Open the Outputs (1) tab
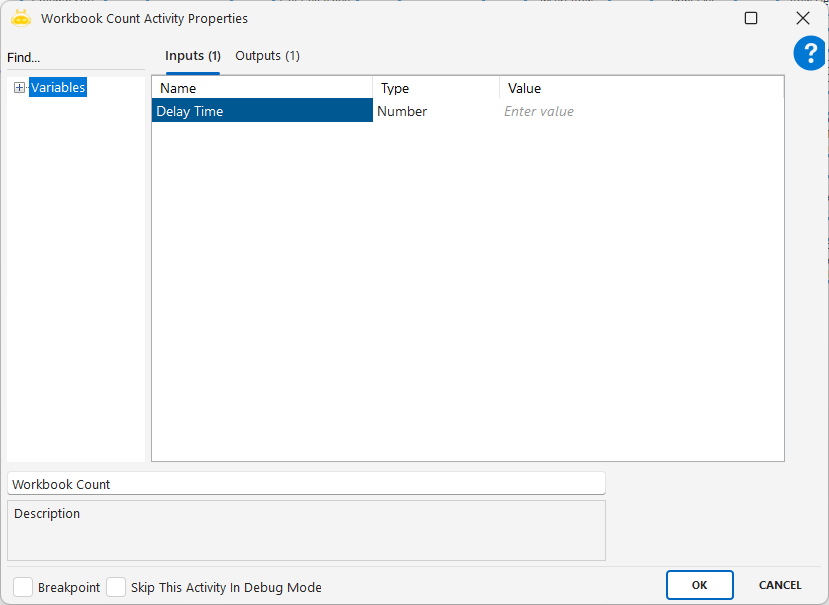829x605 pixels. coord(267,56)
